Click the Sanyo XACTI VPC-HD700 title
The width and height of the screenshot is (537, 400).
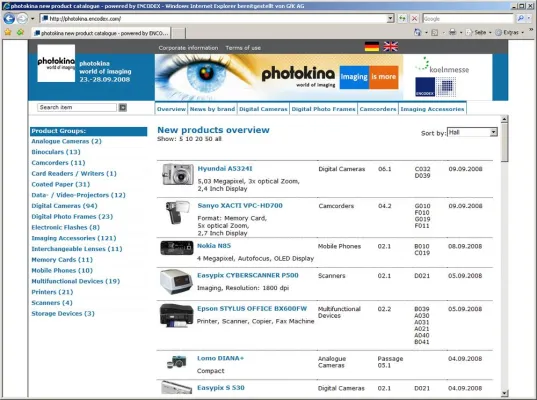click(x=240, y=205)
